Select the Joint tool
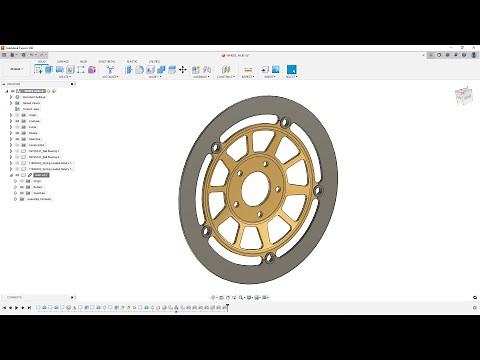Screen dimensions: 480x360 (207, 69)
